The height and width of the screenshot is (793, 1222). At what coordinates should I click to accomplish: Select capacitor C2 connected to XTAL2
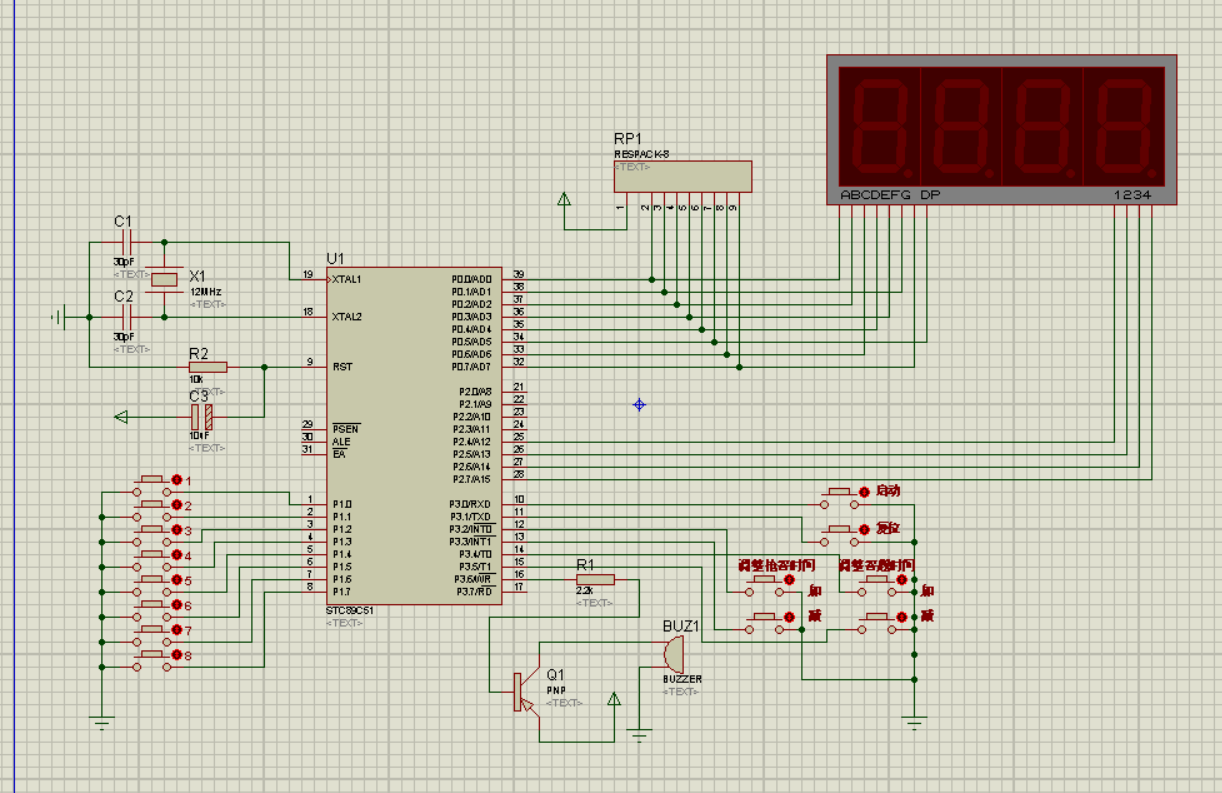(x=127, y=317)
